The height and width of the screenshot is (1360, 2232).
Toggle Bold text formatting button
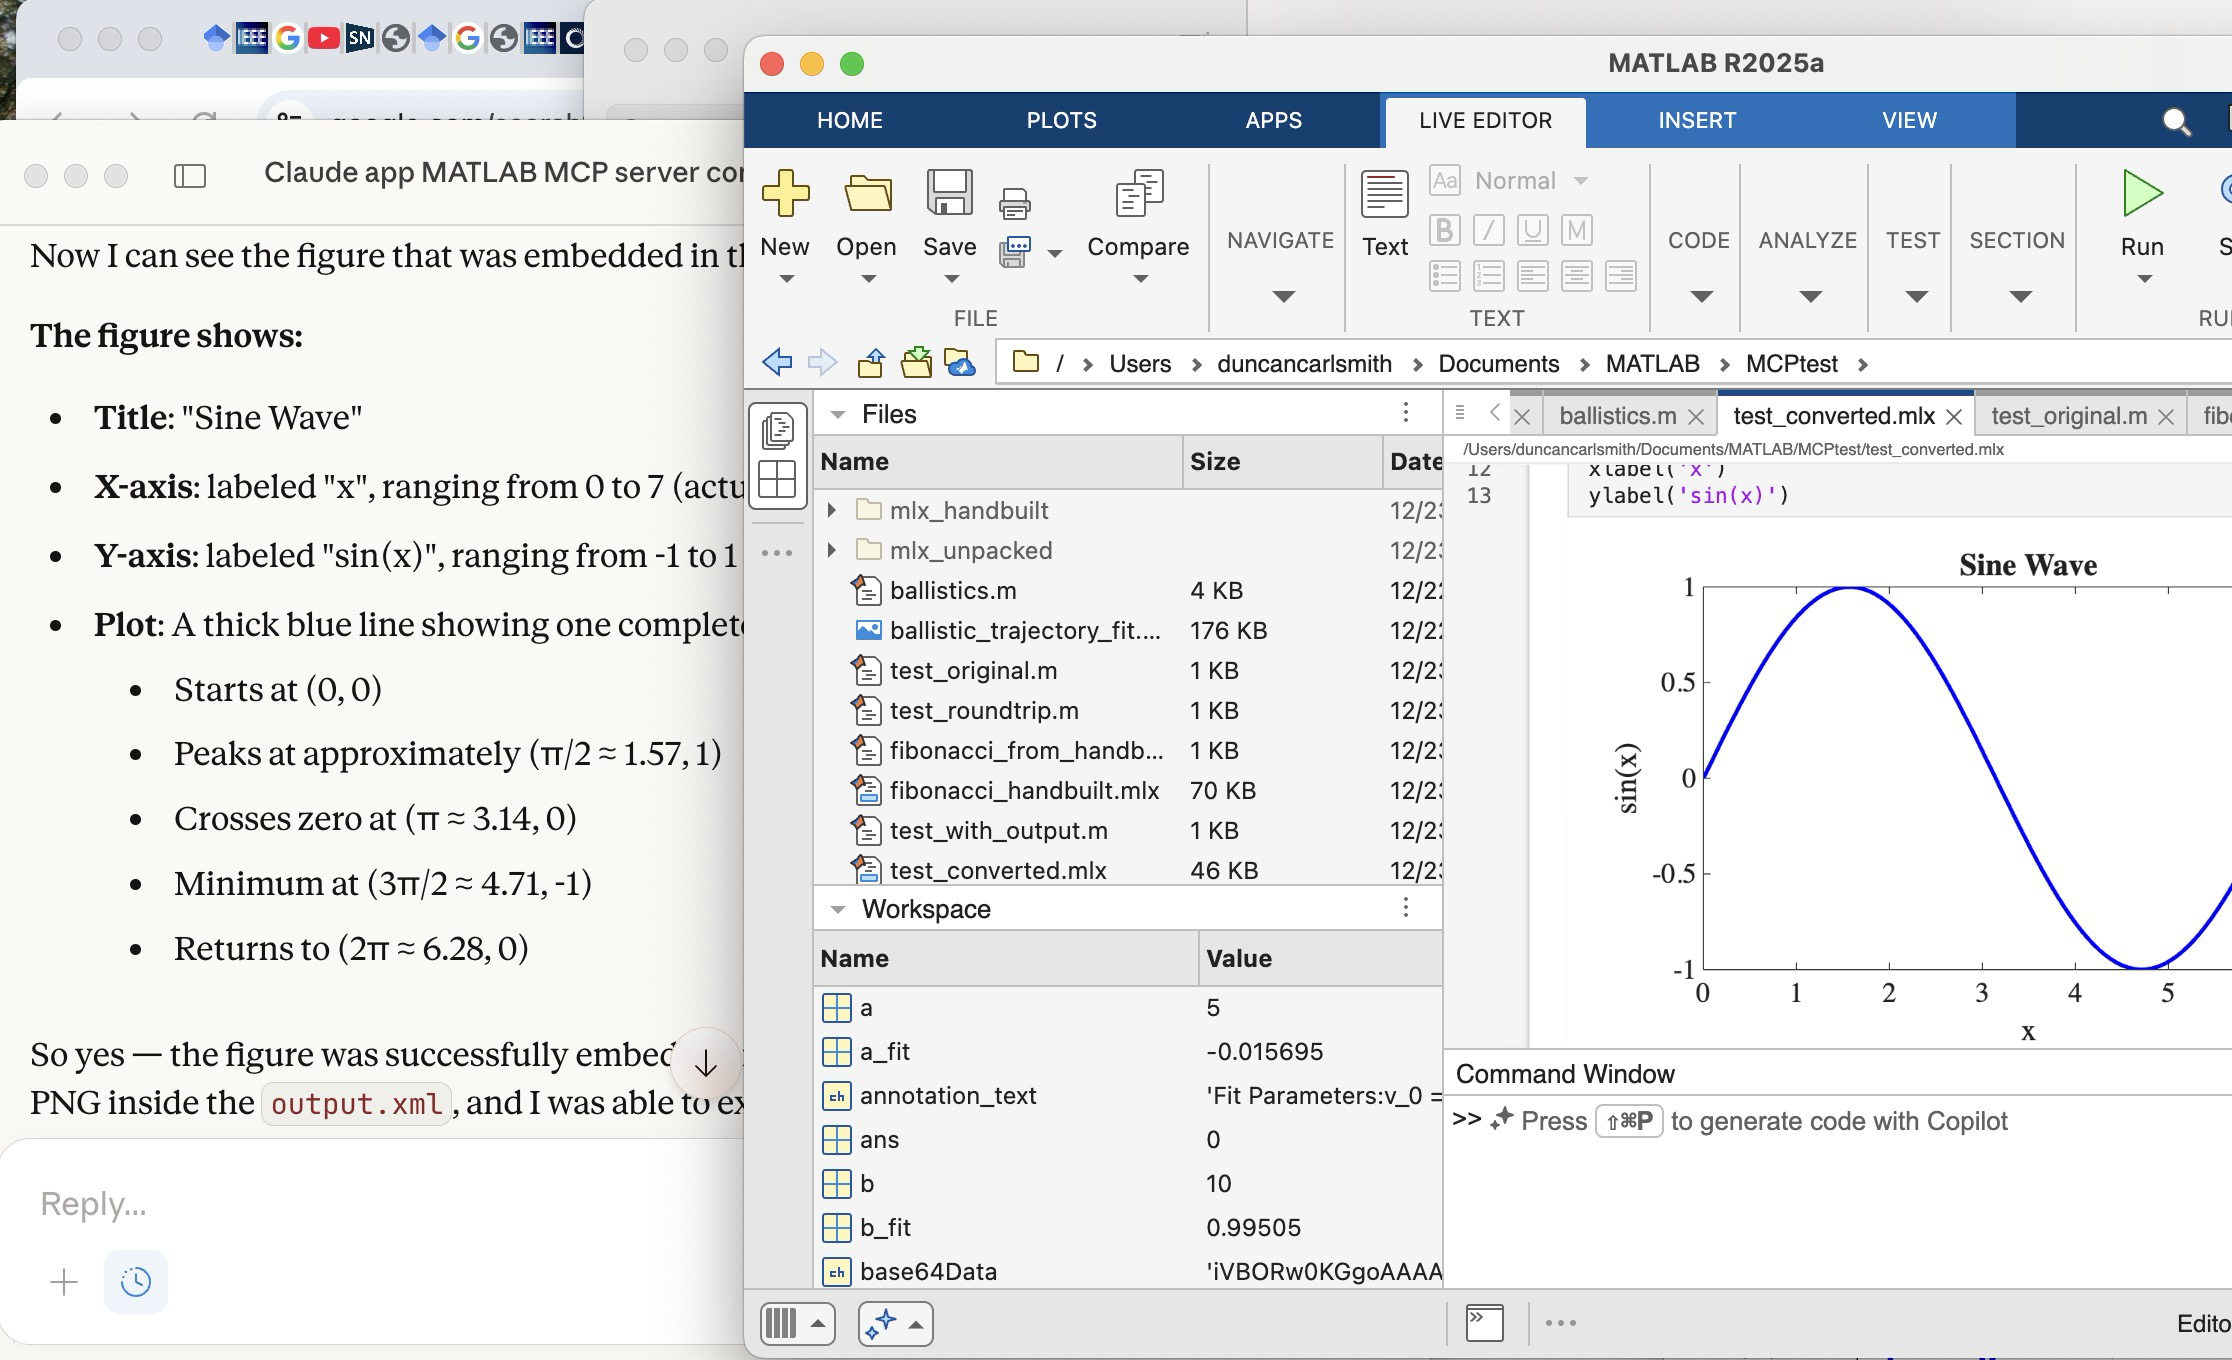pos(1444,231)
